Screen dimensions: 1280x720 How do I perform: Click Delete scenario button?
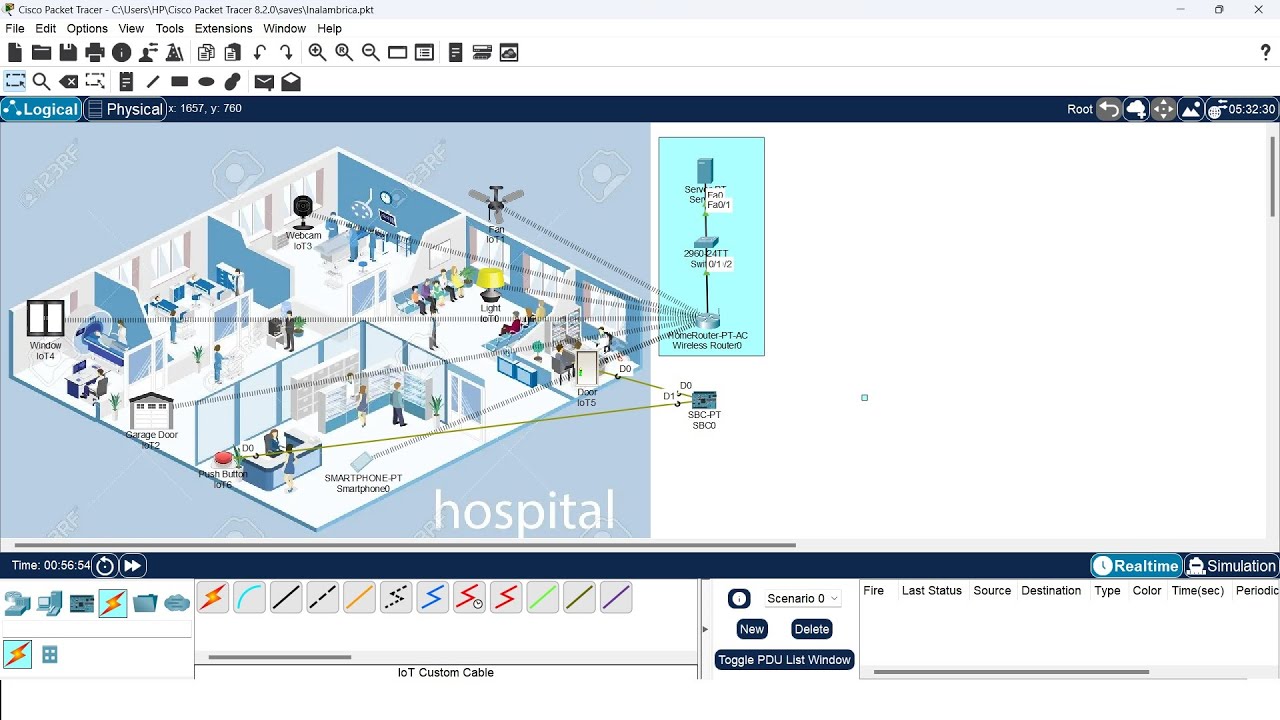(x=812, y=629)
